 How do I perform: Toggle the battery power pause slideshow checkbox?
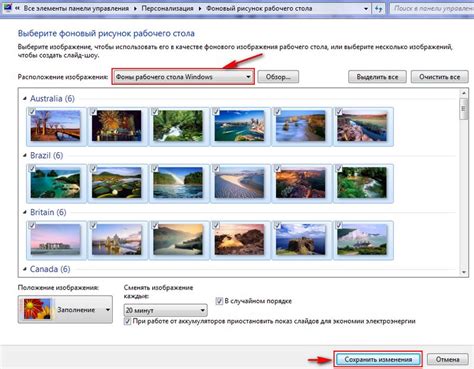point(127,321)
